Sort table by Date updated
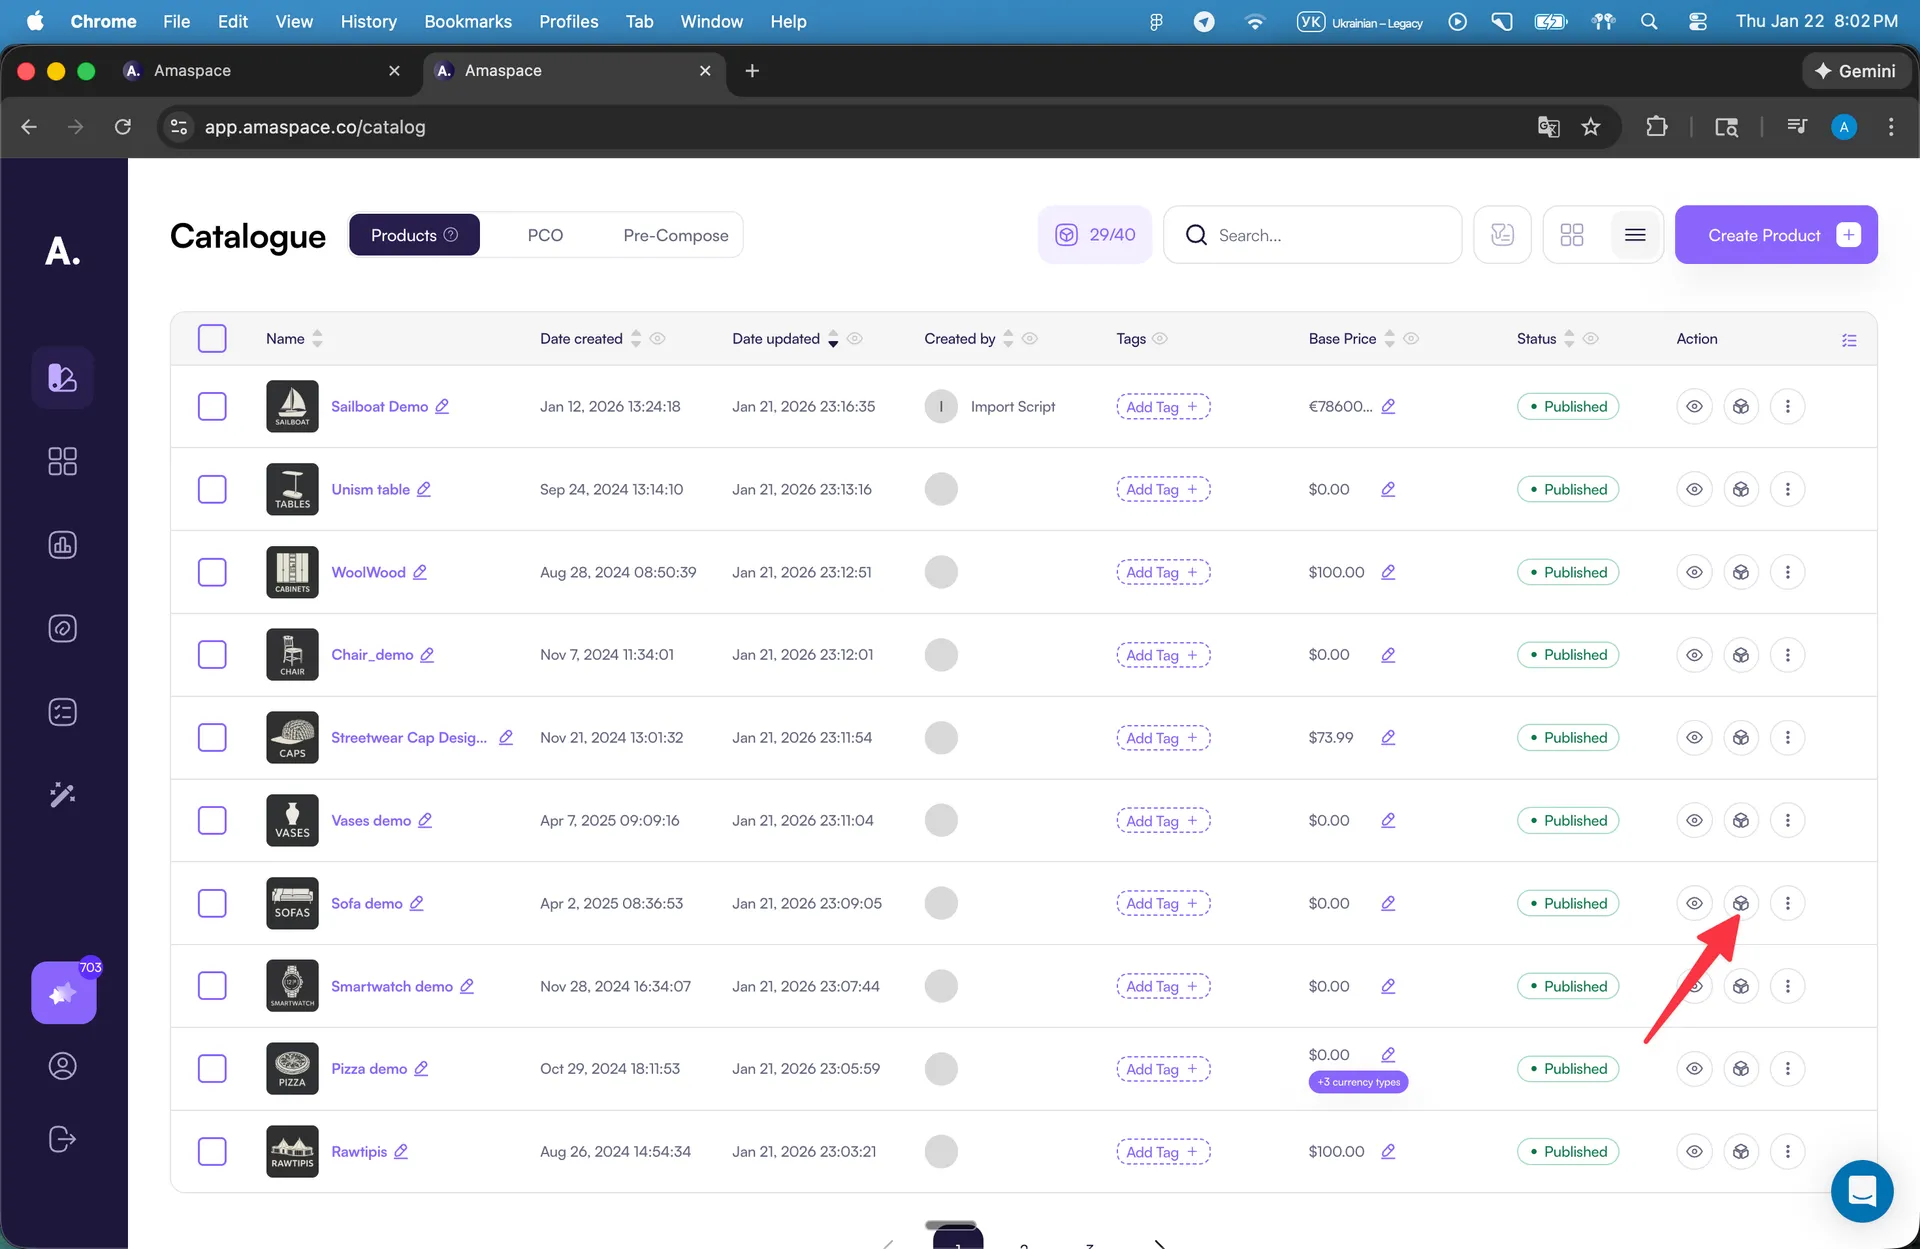This screenshot has width=1920, height=1249. click(x=833, y=339)
